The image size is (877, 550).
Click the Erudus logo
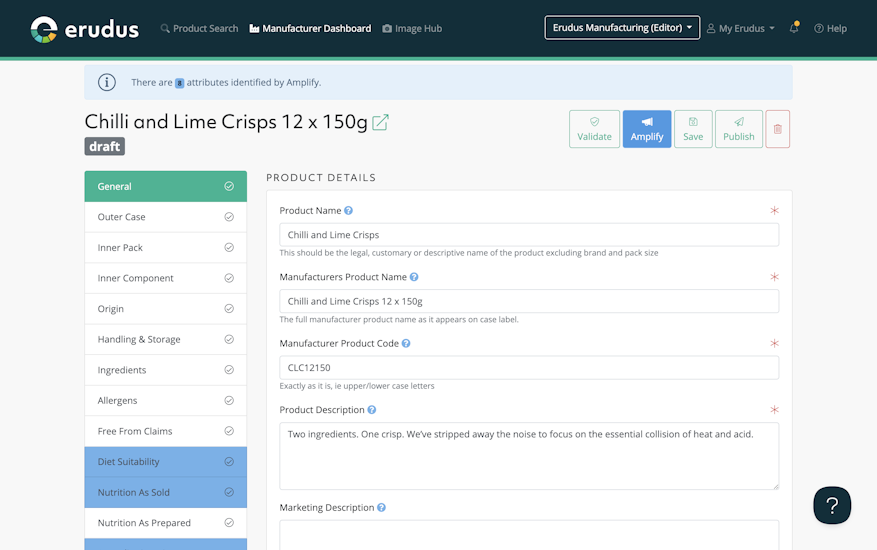[84, 29]
